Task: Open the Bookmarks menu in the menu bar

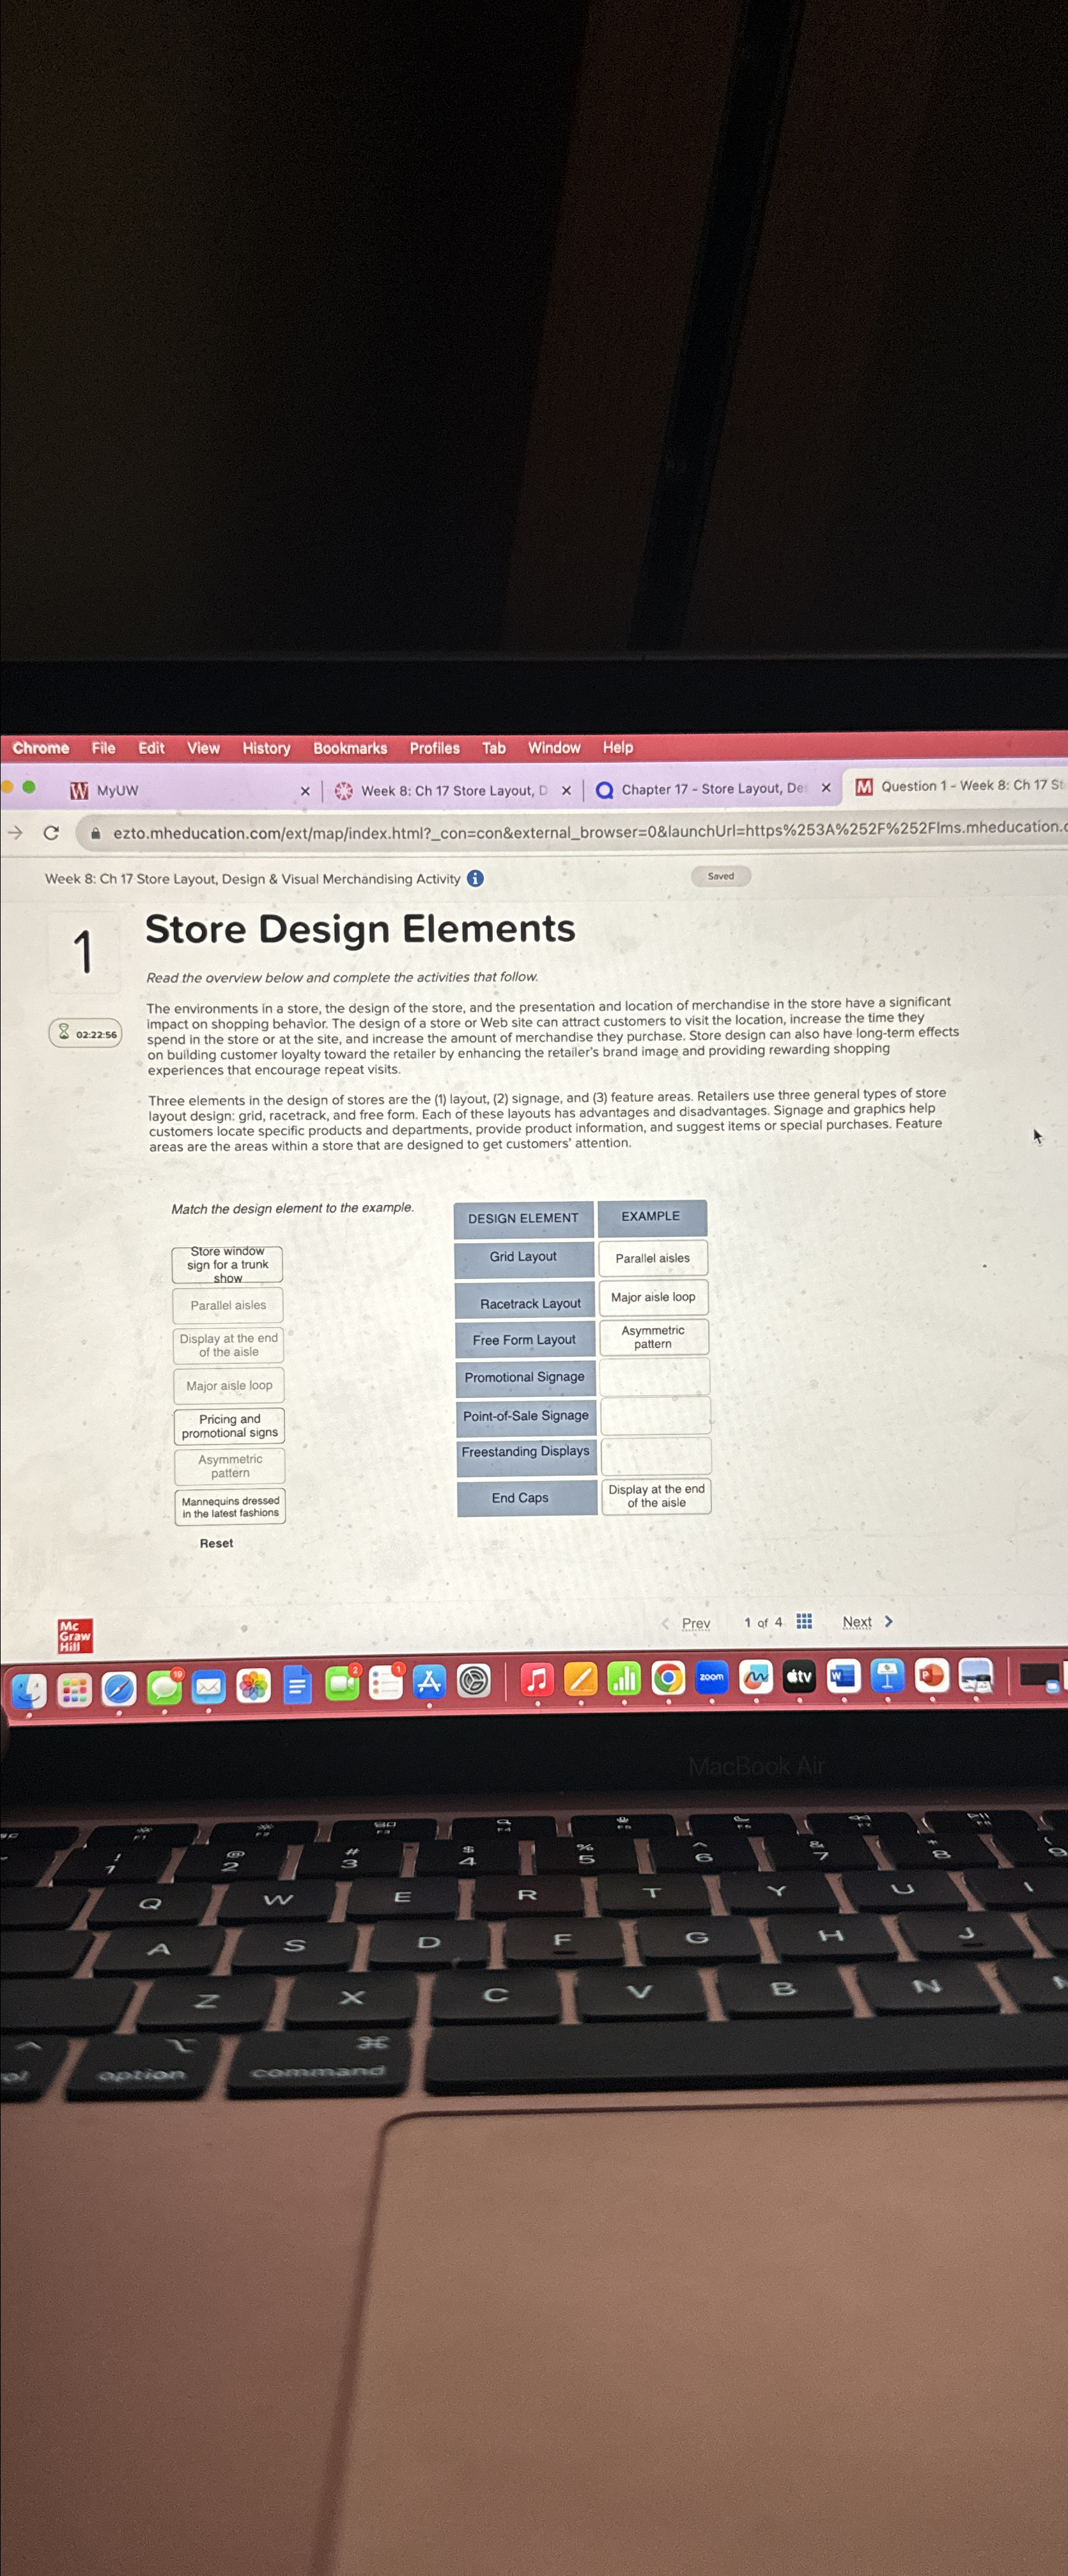Action: (350, 748)
